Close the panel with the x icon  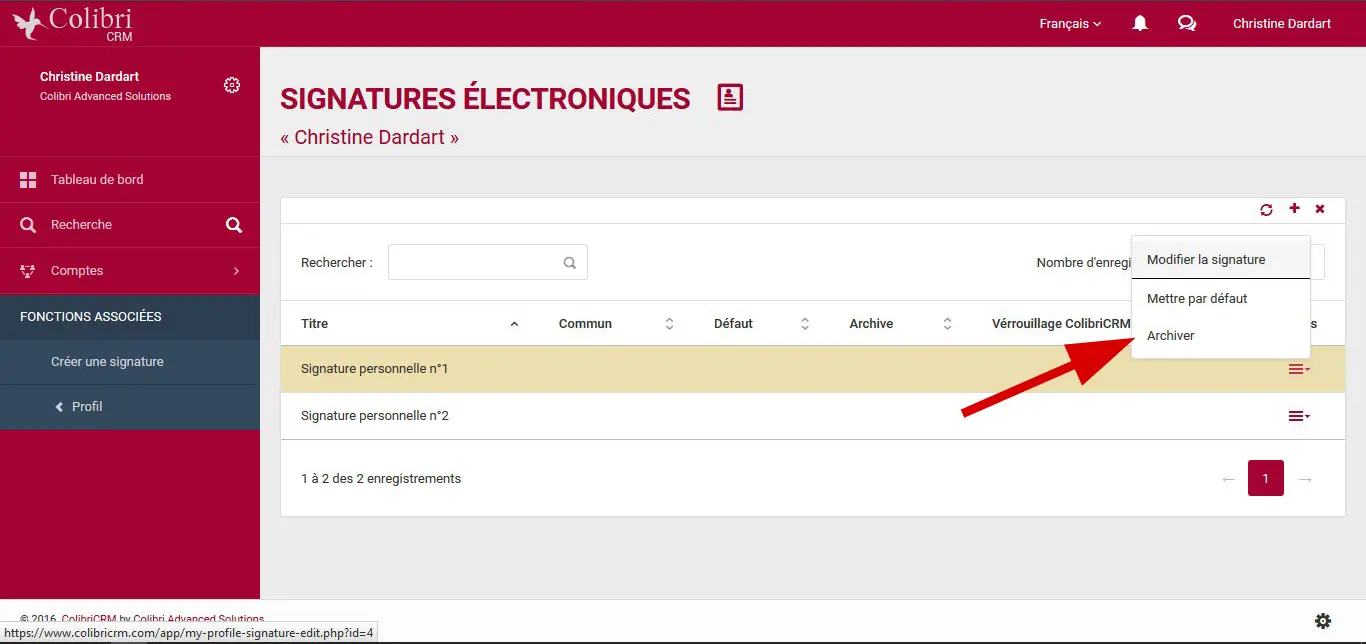pos(1320,209)
